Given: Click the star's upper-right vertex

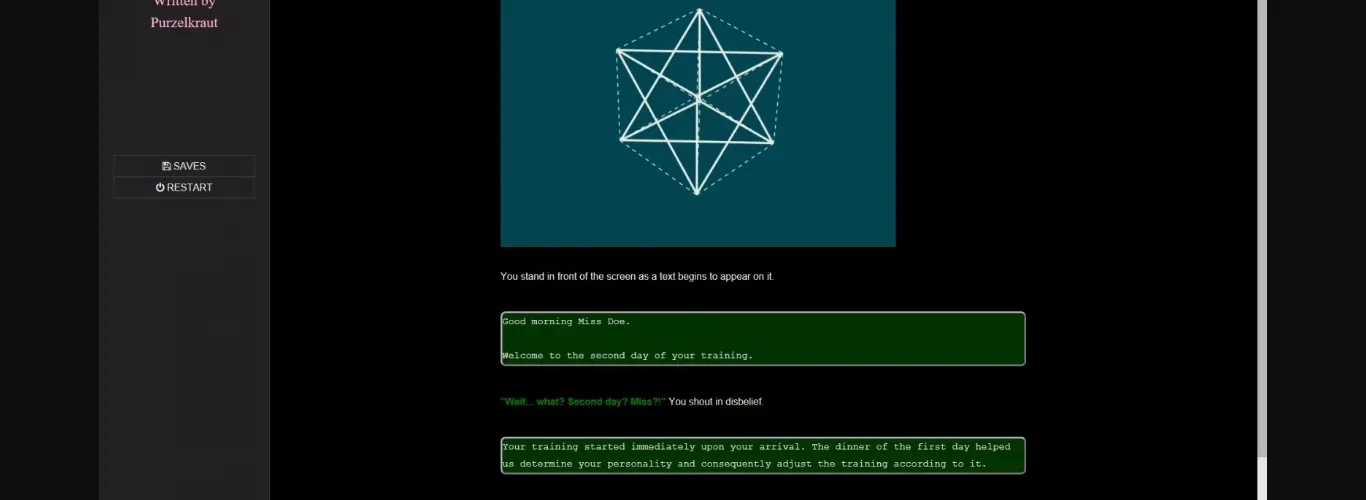Looking at the screenshot, I should 780,54.
